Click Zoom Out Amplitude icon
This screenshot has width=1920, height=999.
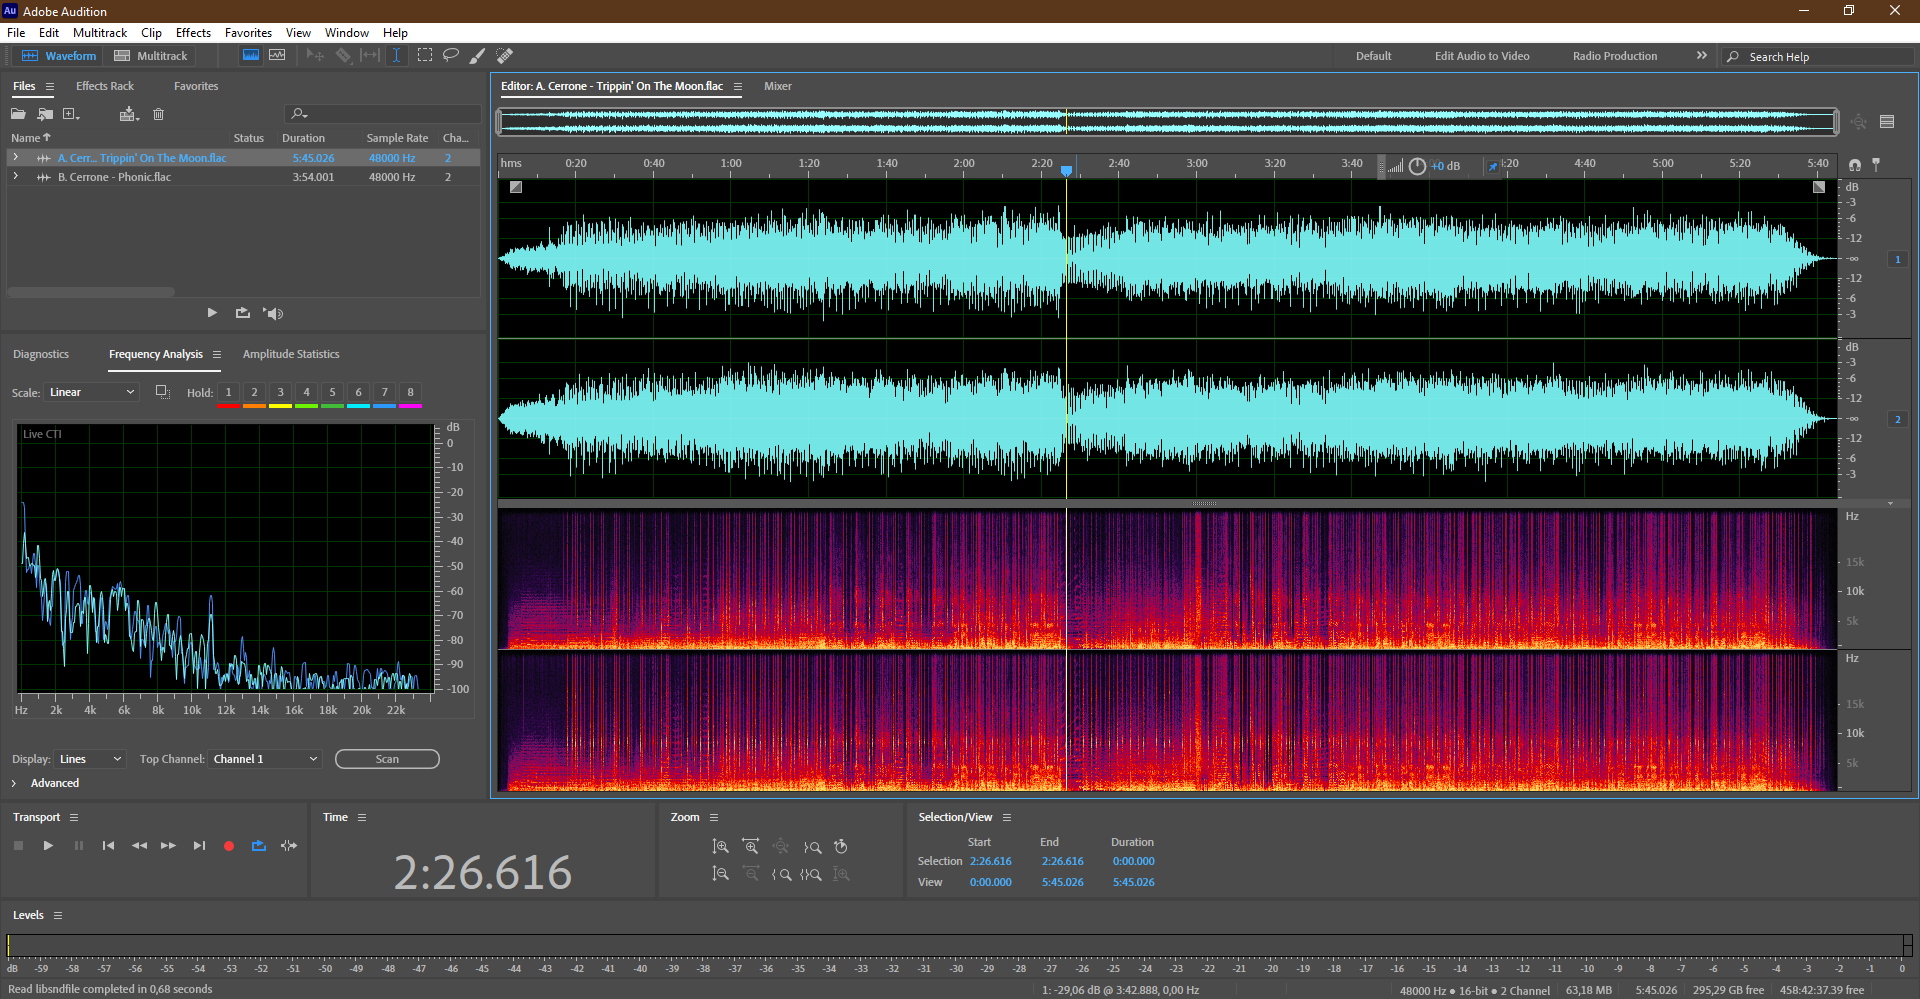720,874
